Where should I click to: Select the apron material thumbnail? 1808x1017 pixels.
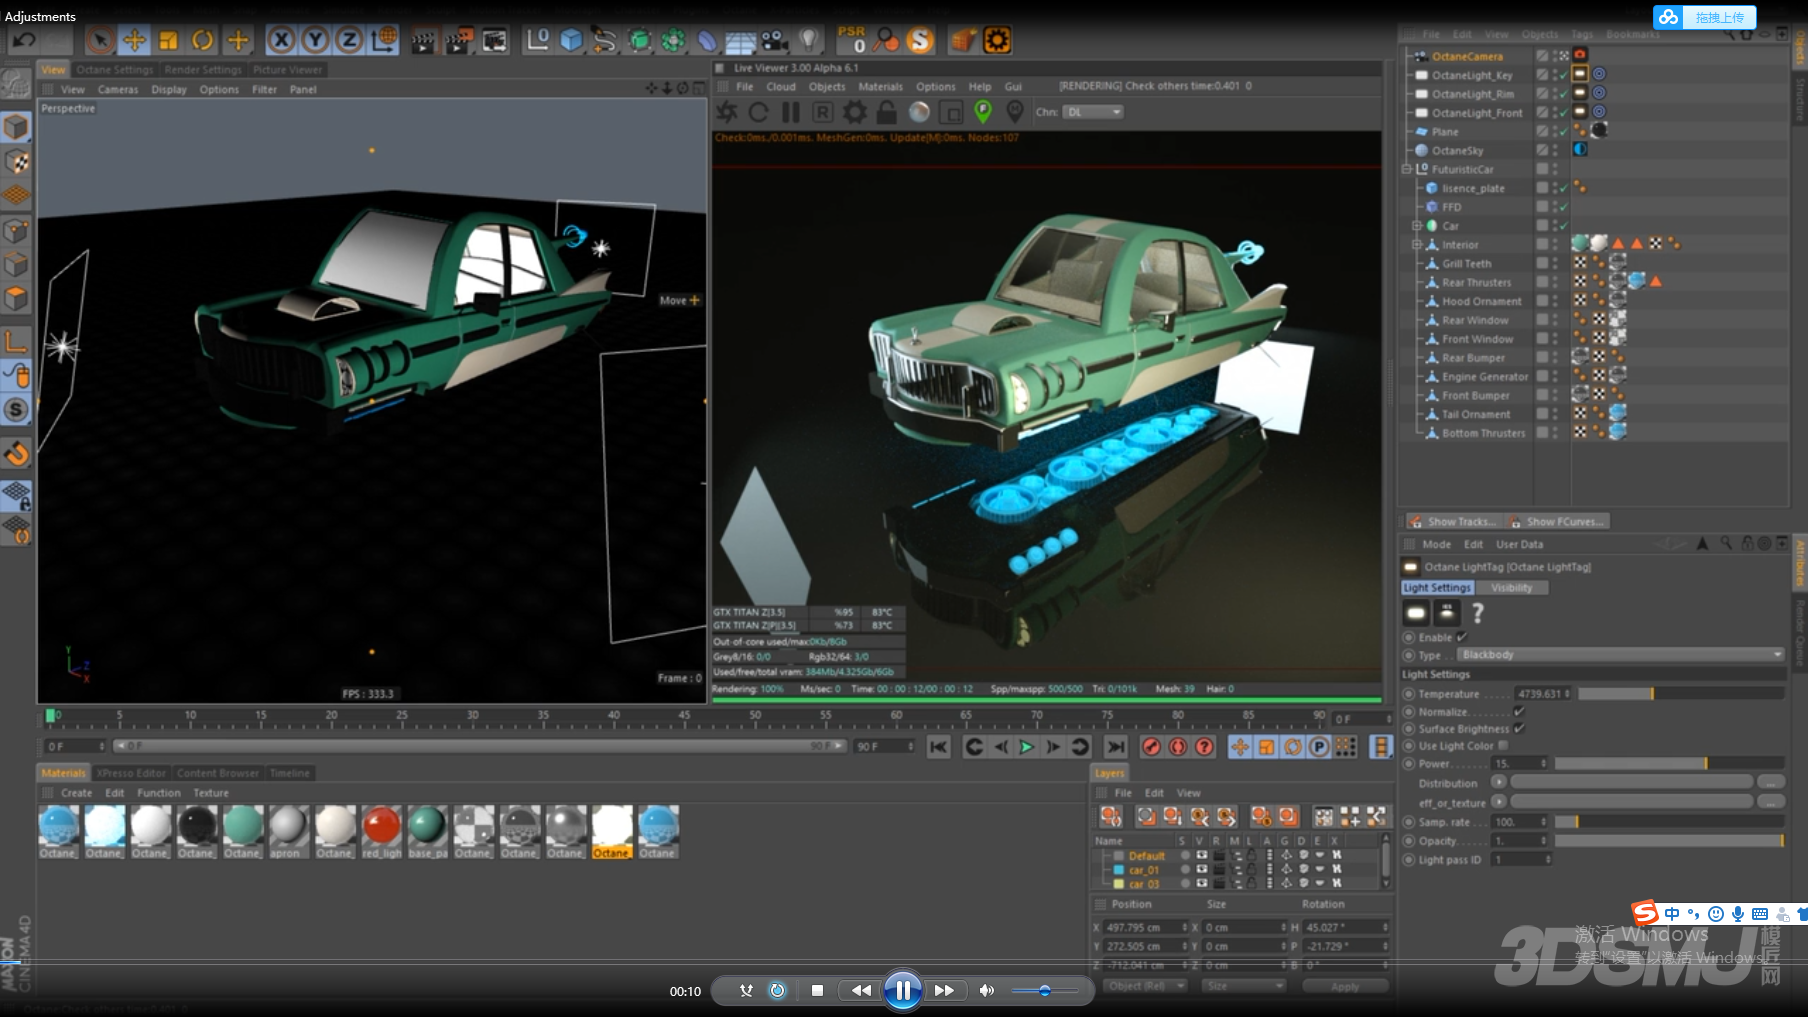point(288,832)
